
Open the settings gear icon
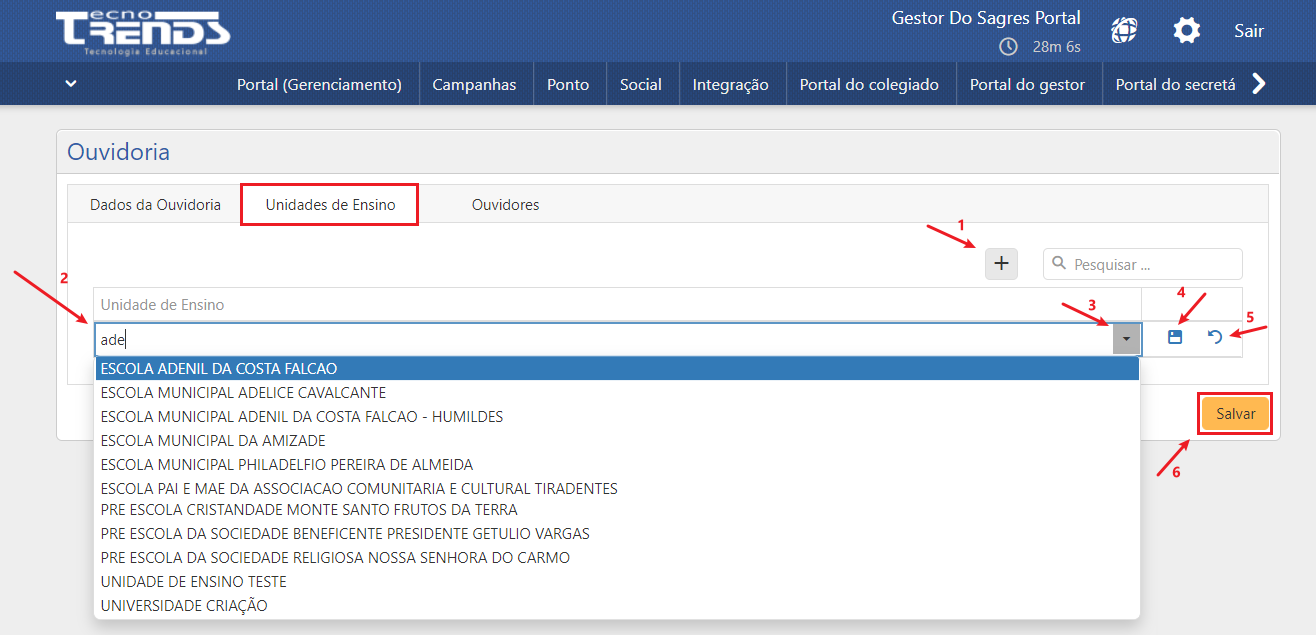tap(1186, 30)
